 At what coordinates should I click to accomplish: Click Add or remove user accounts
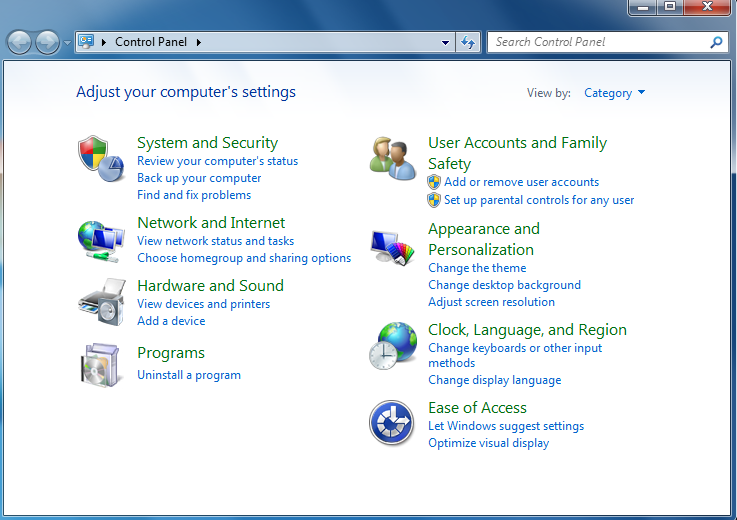tap(521, 182)
